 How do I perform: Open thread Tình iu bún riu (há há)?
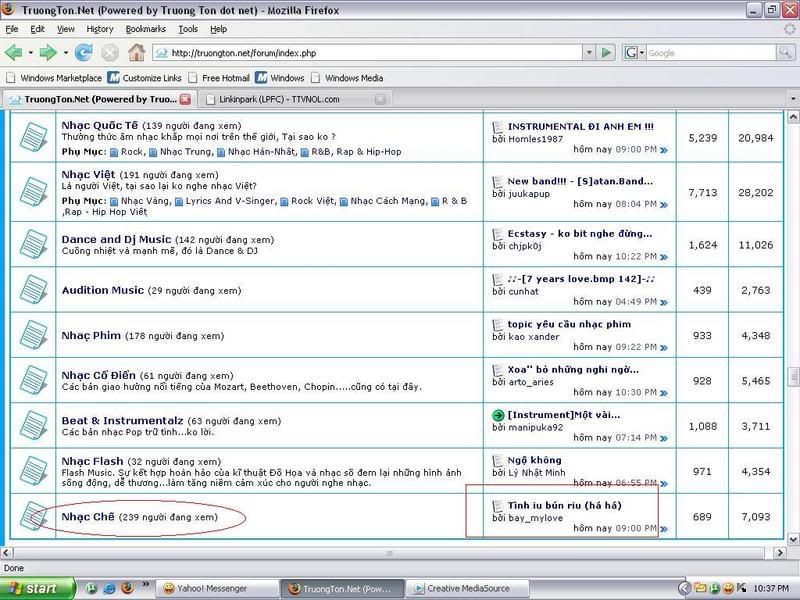564,506
